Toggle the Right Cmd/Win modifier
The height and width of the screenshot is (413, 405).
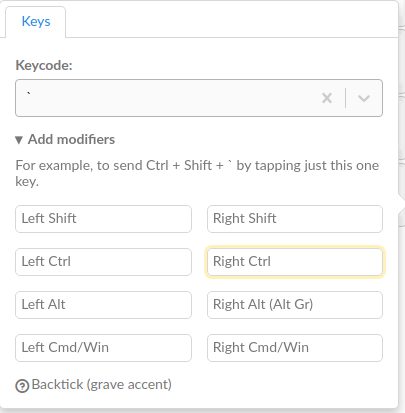295,348
